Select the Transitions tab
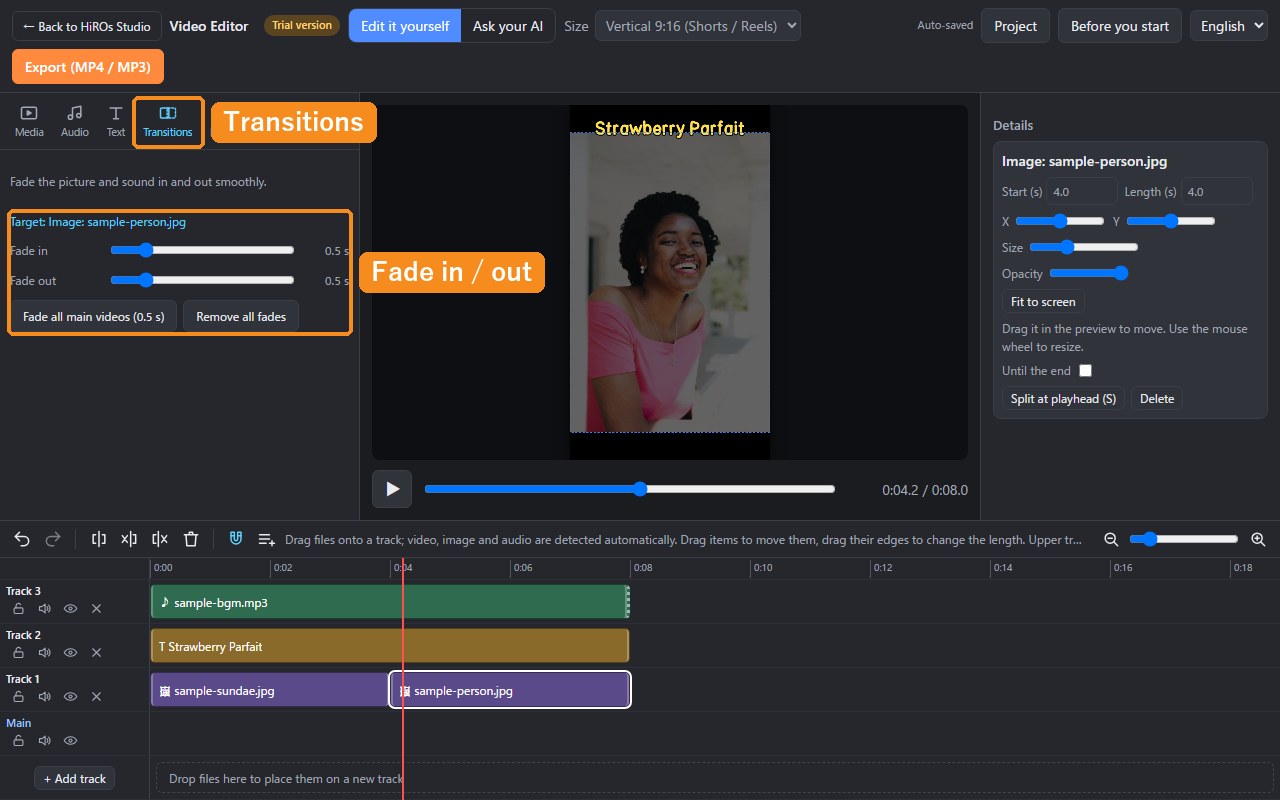Viewport: 1280px width, 800px height. pos(168,122)
